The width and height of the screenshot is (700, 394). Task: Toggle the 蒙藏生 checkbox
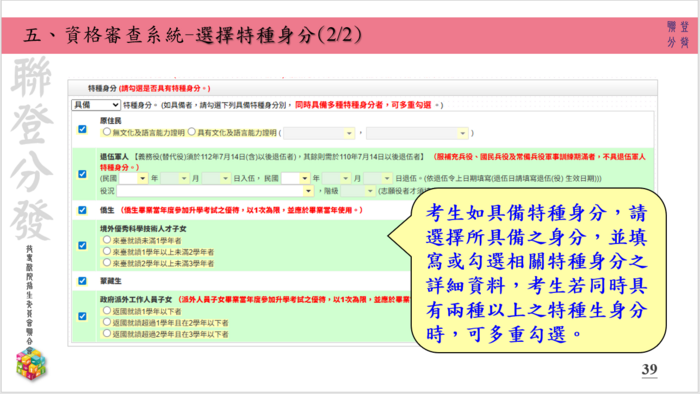(x=82, y=281)
